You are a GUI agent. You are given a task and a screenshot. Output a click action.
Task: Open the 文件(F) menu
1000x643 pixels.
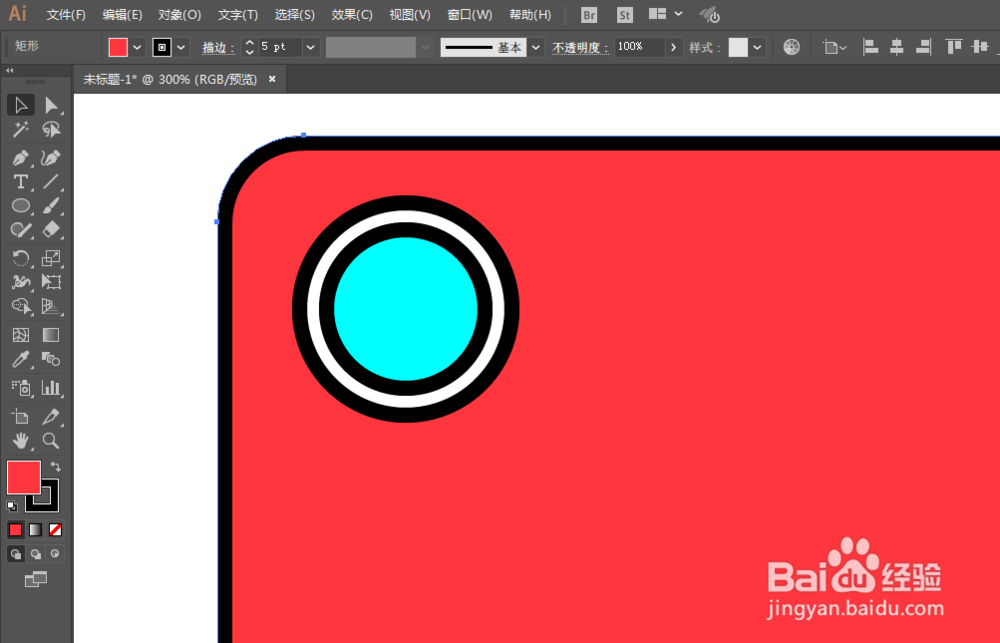point(66,15)
